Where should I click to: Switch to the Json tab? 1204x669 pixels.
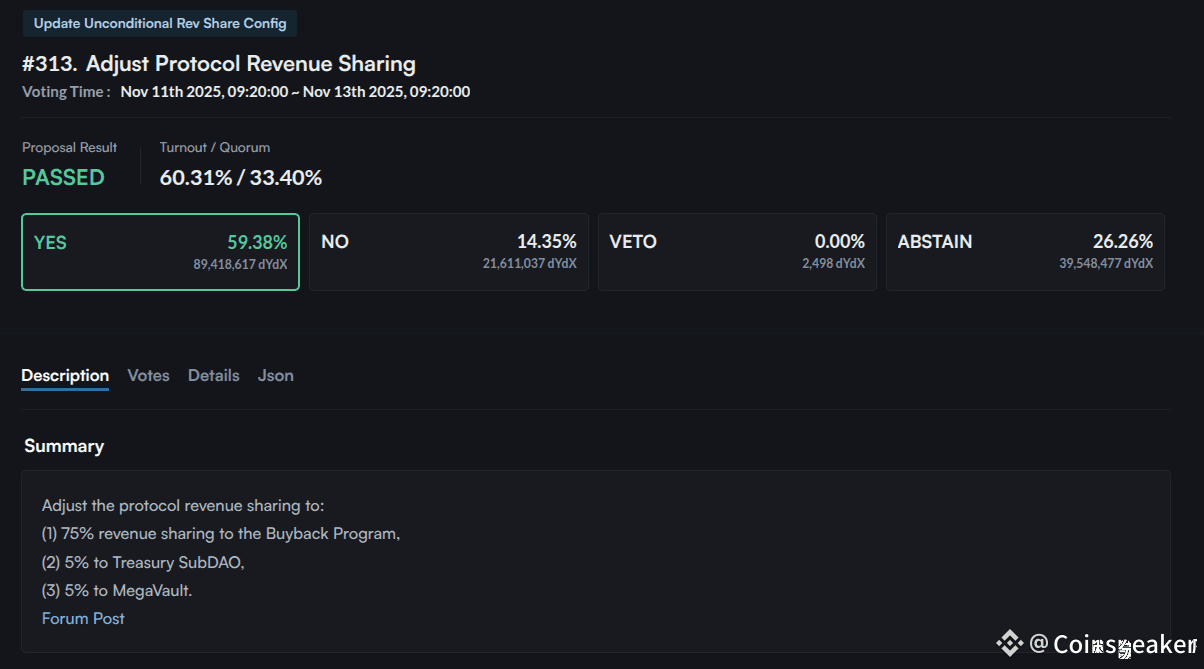coord(276,376)
